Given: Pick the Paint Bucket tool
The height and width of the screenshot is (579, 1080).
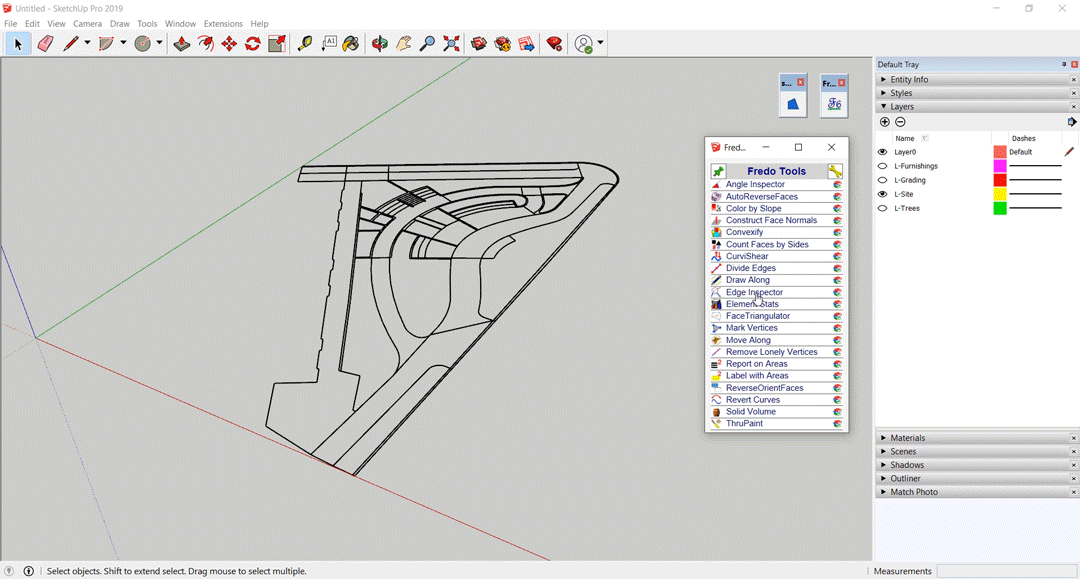Looking at the screenshot, I should tap(351, 44).
